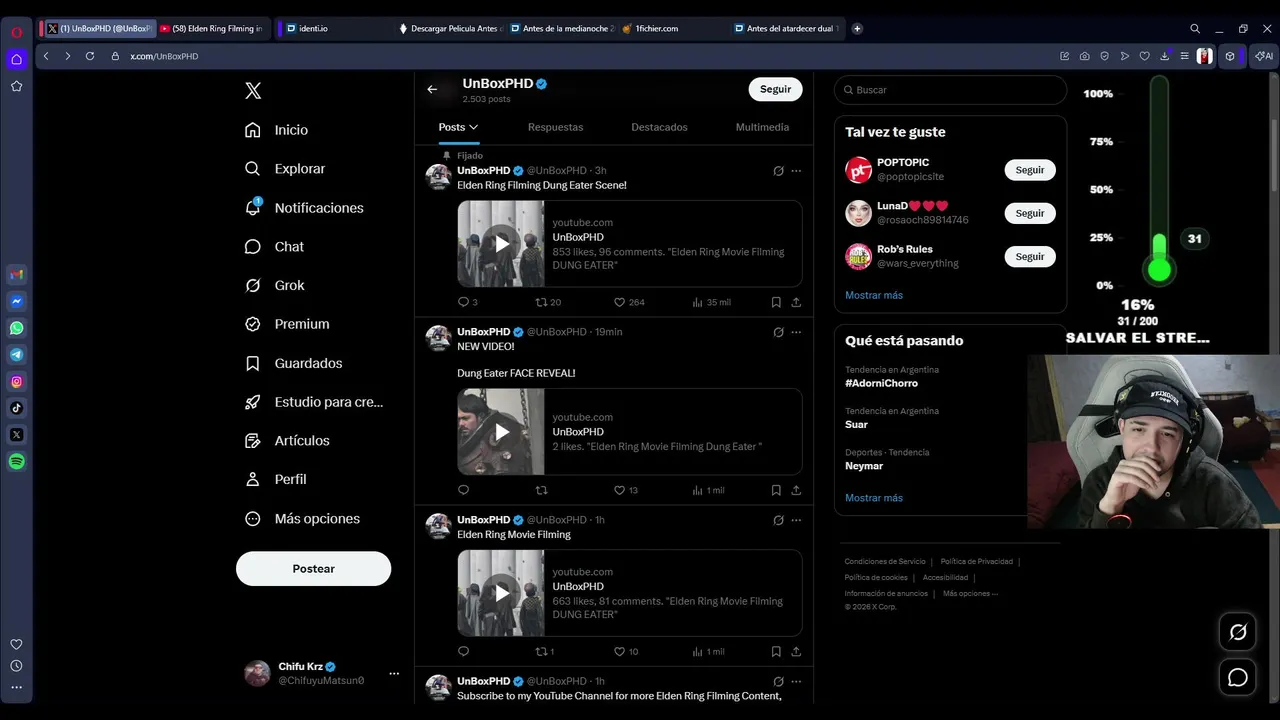Open Guardados bookmarks
Viewport: 1280px width, 720px height.
pos(293,363)
